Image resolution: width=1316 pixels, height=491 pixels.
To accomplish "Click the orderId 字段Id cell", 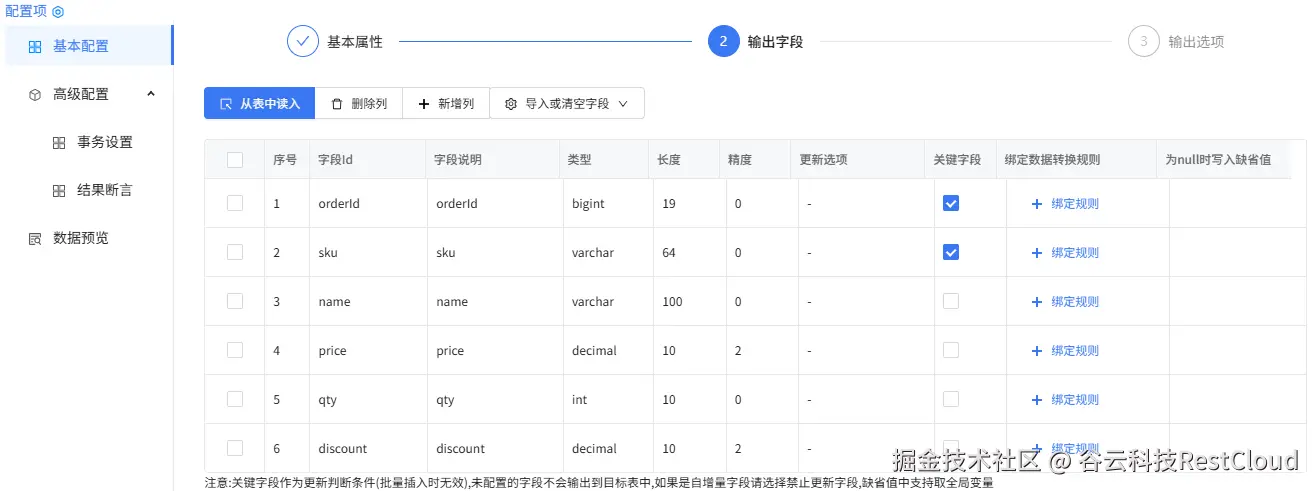I will [368, 203].
